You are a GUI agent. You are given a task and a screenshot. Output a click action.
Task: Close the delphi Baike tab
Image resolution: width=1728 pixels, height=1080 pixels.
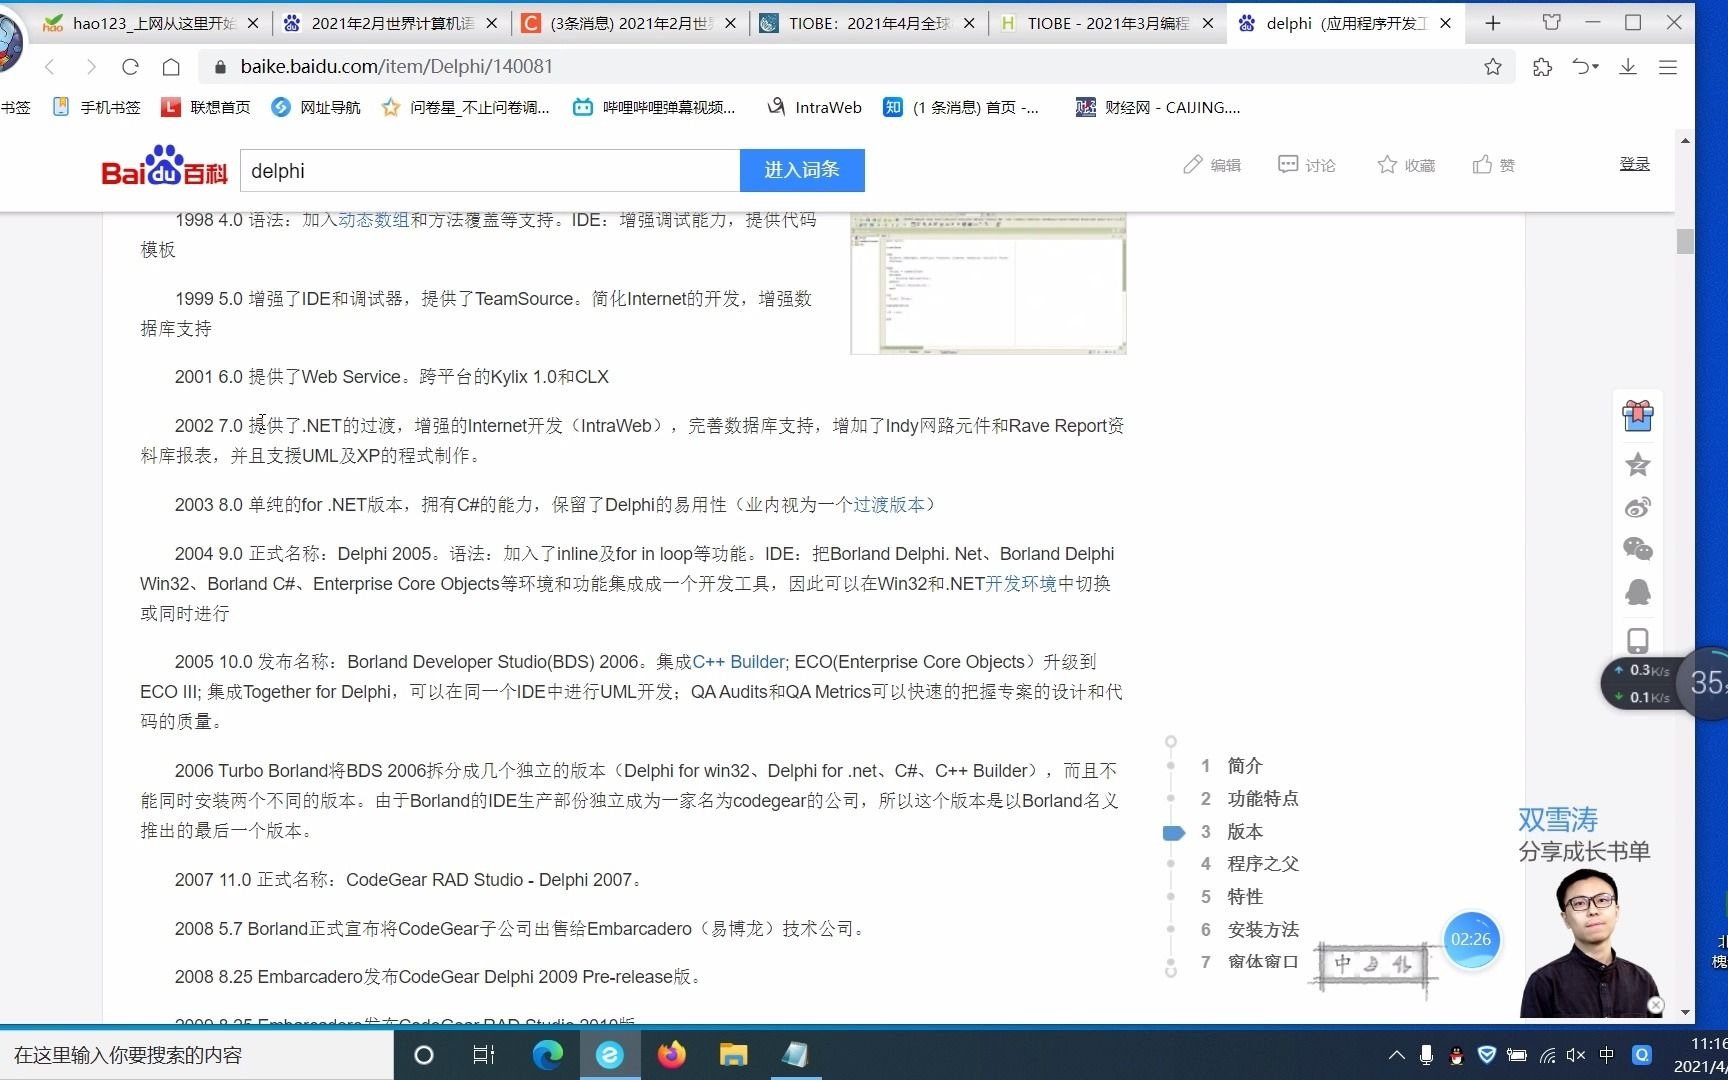(1445, 23)
